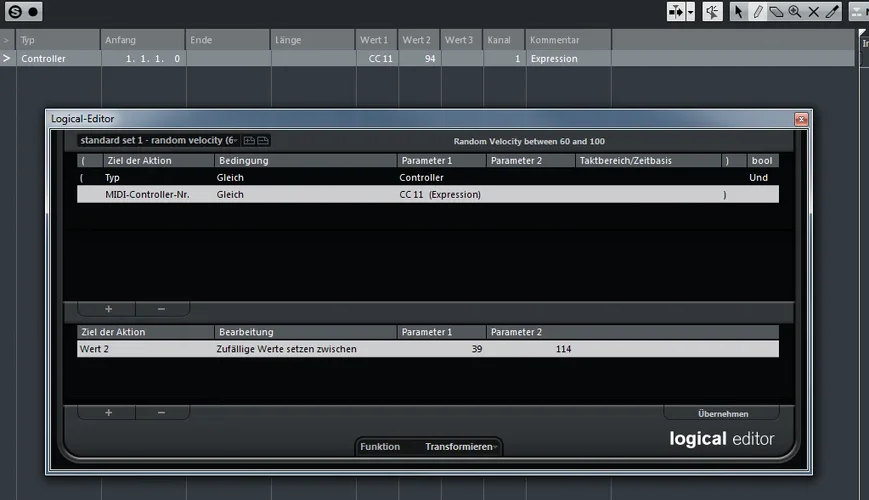Open the preset dropdown standard set 1

pyautogui.click(x=159, y=140)
